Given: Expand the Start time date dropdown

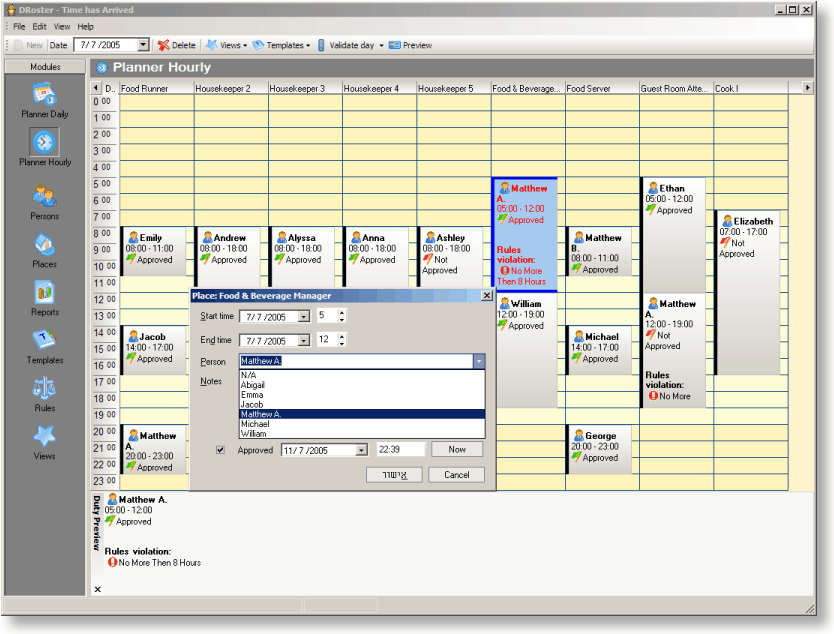Looking at the screenshot, I should 303,317.
